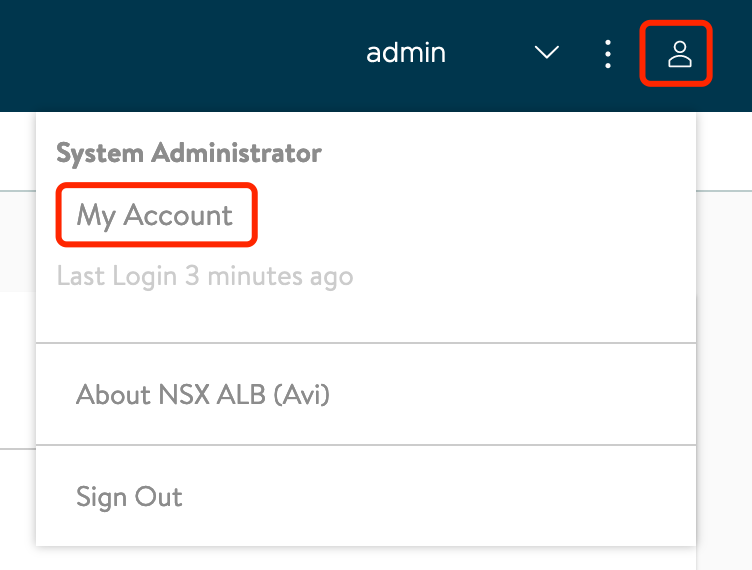
Task: Select the admin tenant label
Action: (406, 53)
